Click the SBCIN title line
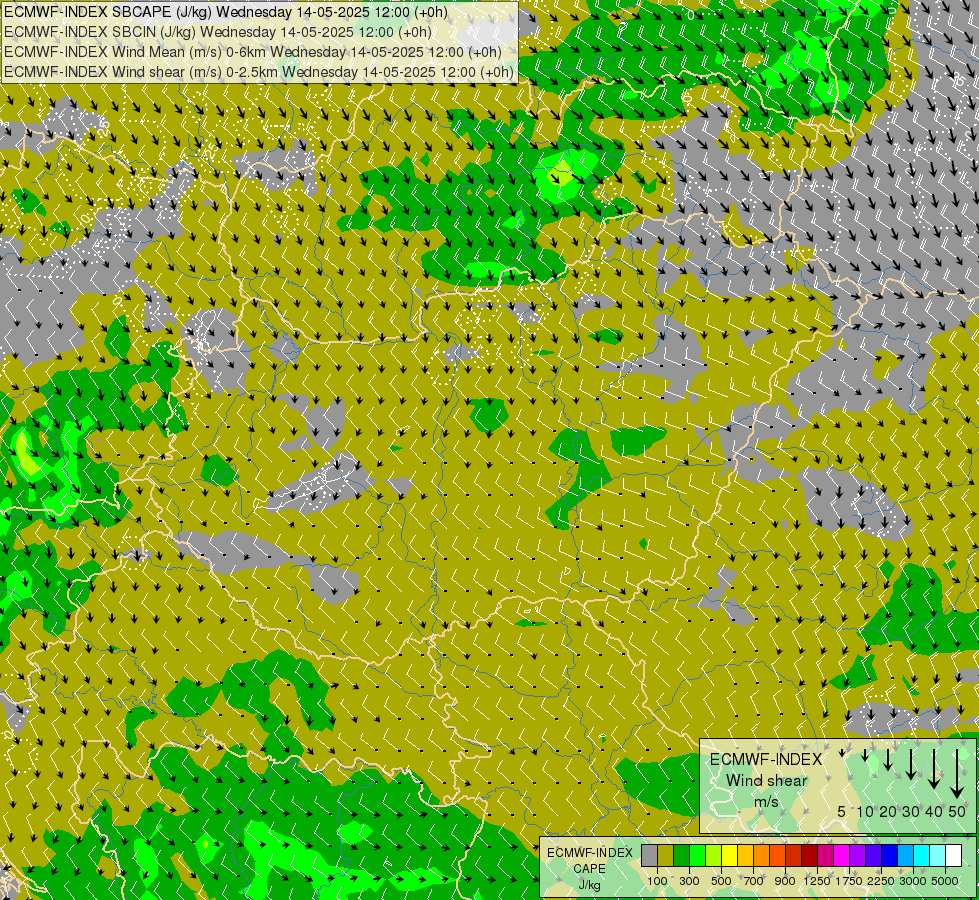The height and width of the screenshot is (900, 979). tap(218, 32)
